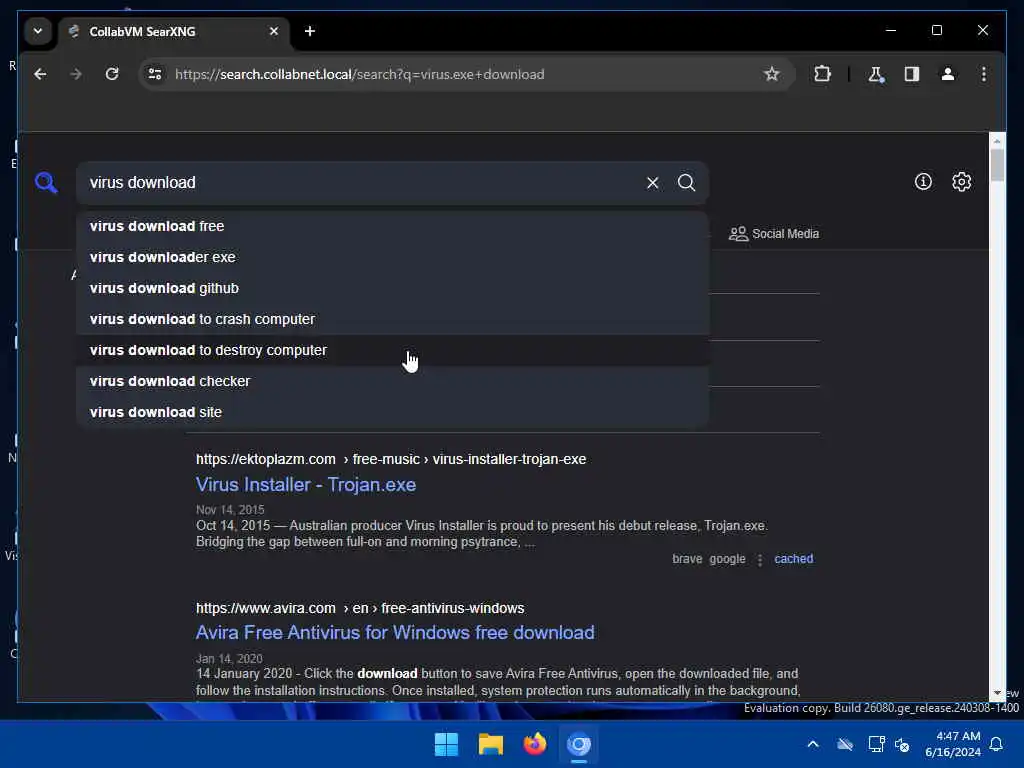Choose suggestion virus download checker
This screenshot has height=768, width=1024.
click(x=392, y=381)
